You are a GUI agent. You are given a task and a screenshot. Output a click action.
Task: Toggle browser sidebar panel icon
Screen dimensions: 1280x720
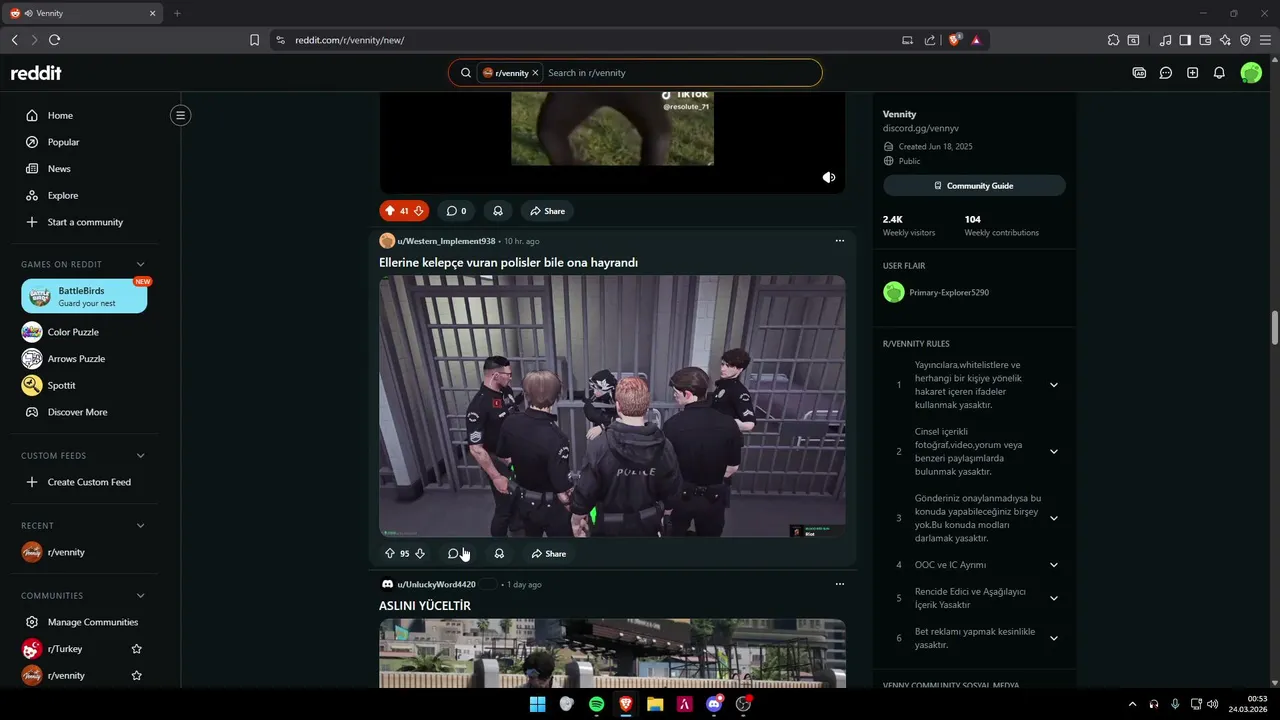(1185, 40)
